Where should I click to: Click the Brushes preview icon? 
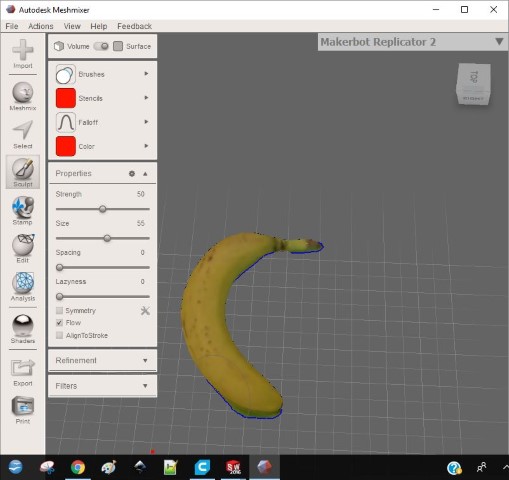pos(65,74)
